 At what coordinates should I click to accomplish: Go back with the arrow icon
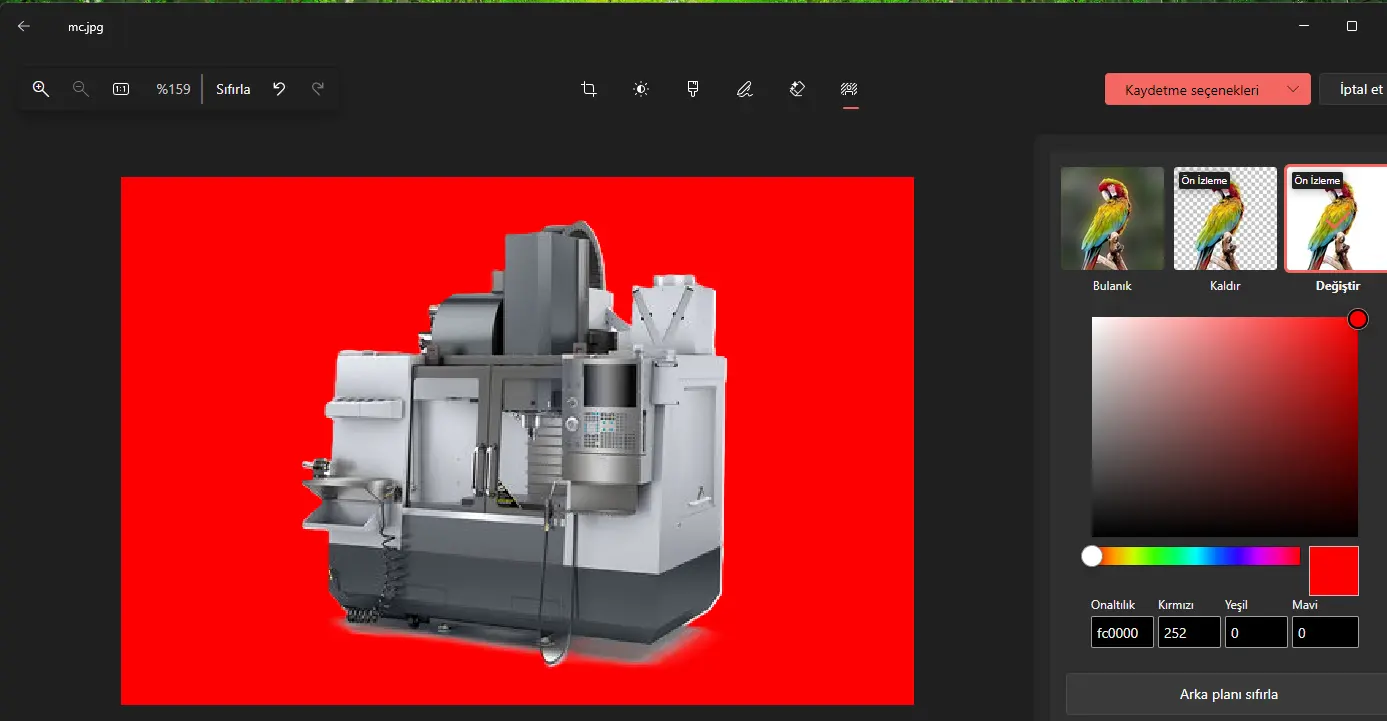[24, 27]
